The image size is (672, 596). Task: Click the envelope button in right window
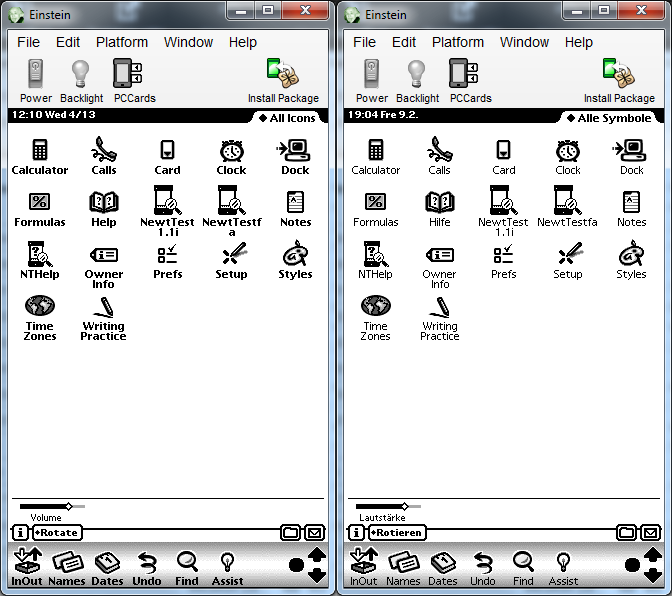651,533
